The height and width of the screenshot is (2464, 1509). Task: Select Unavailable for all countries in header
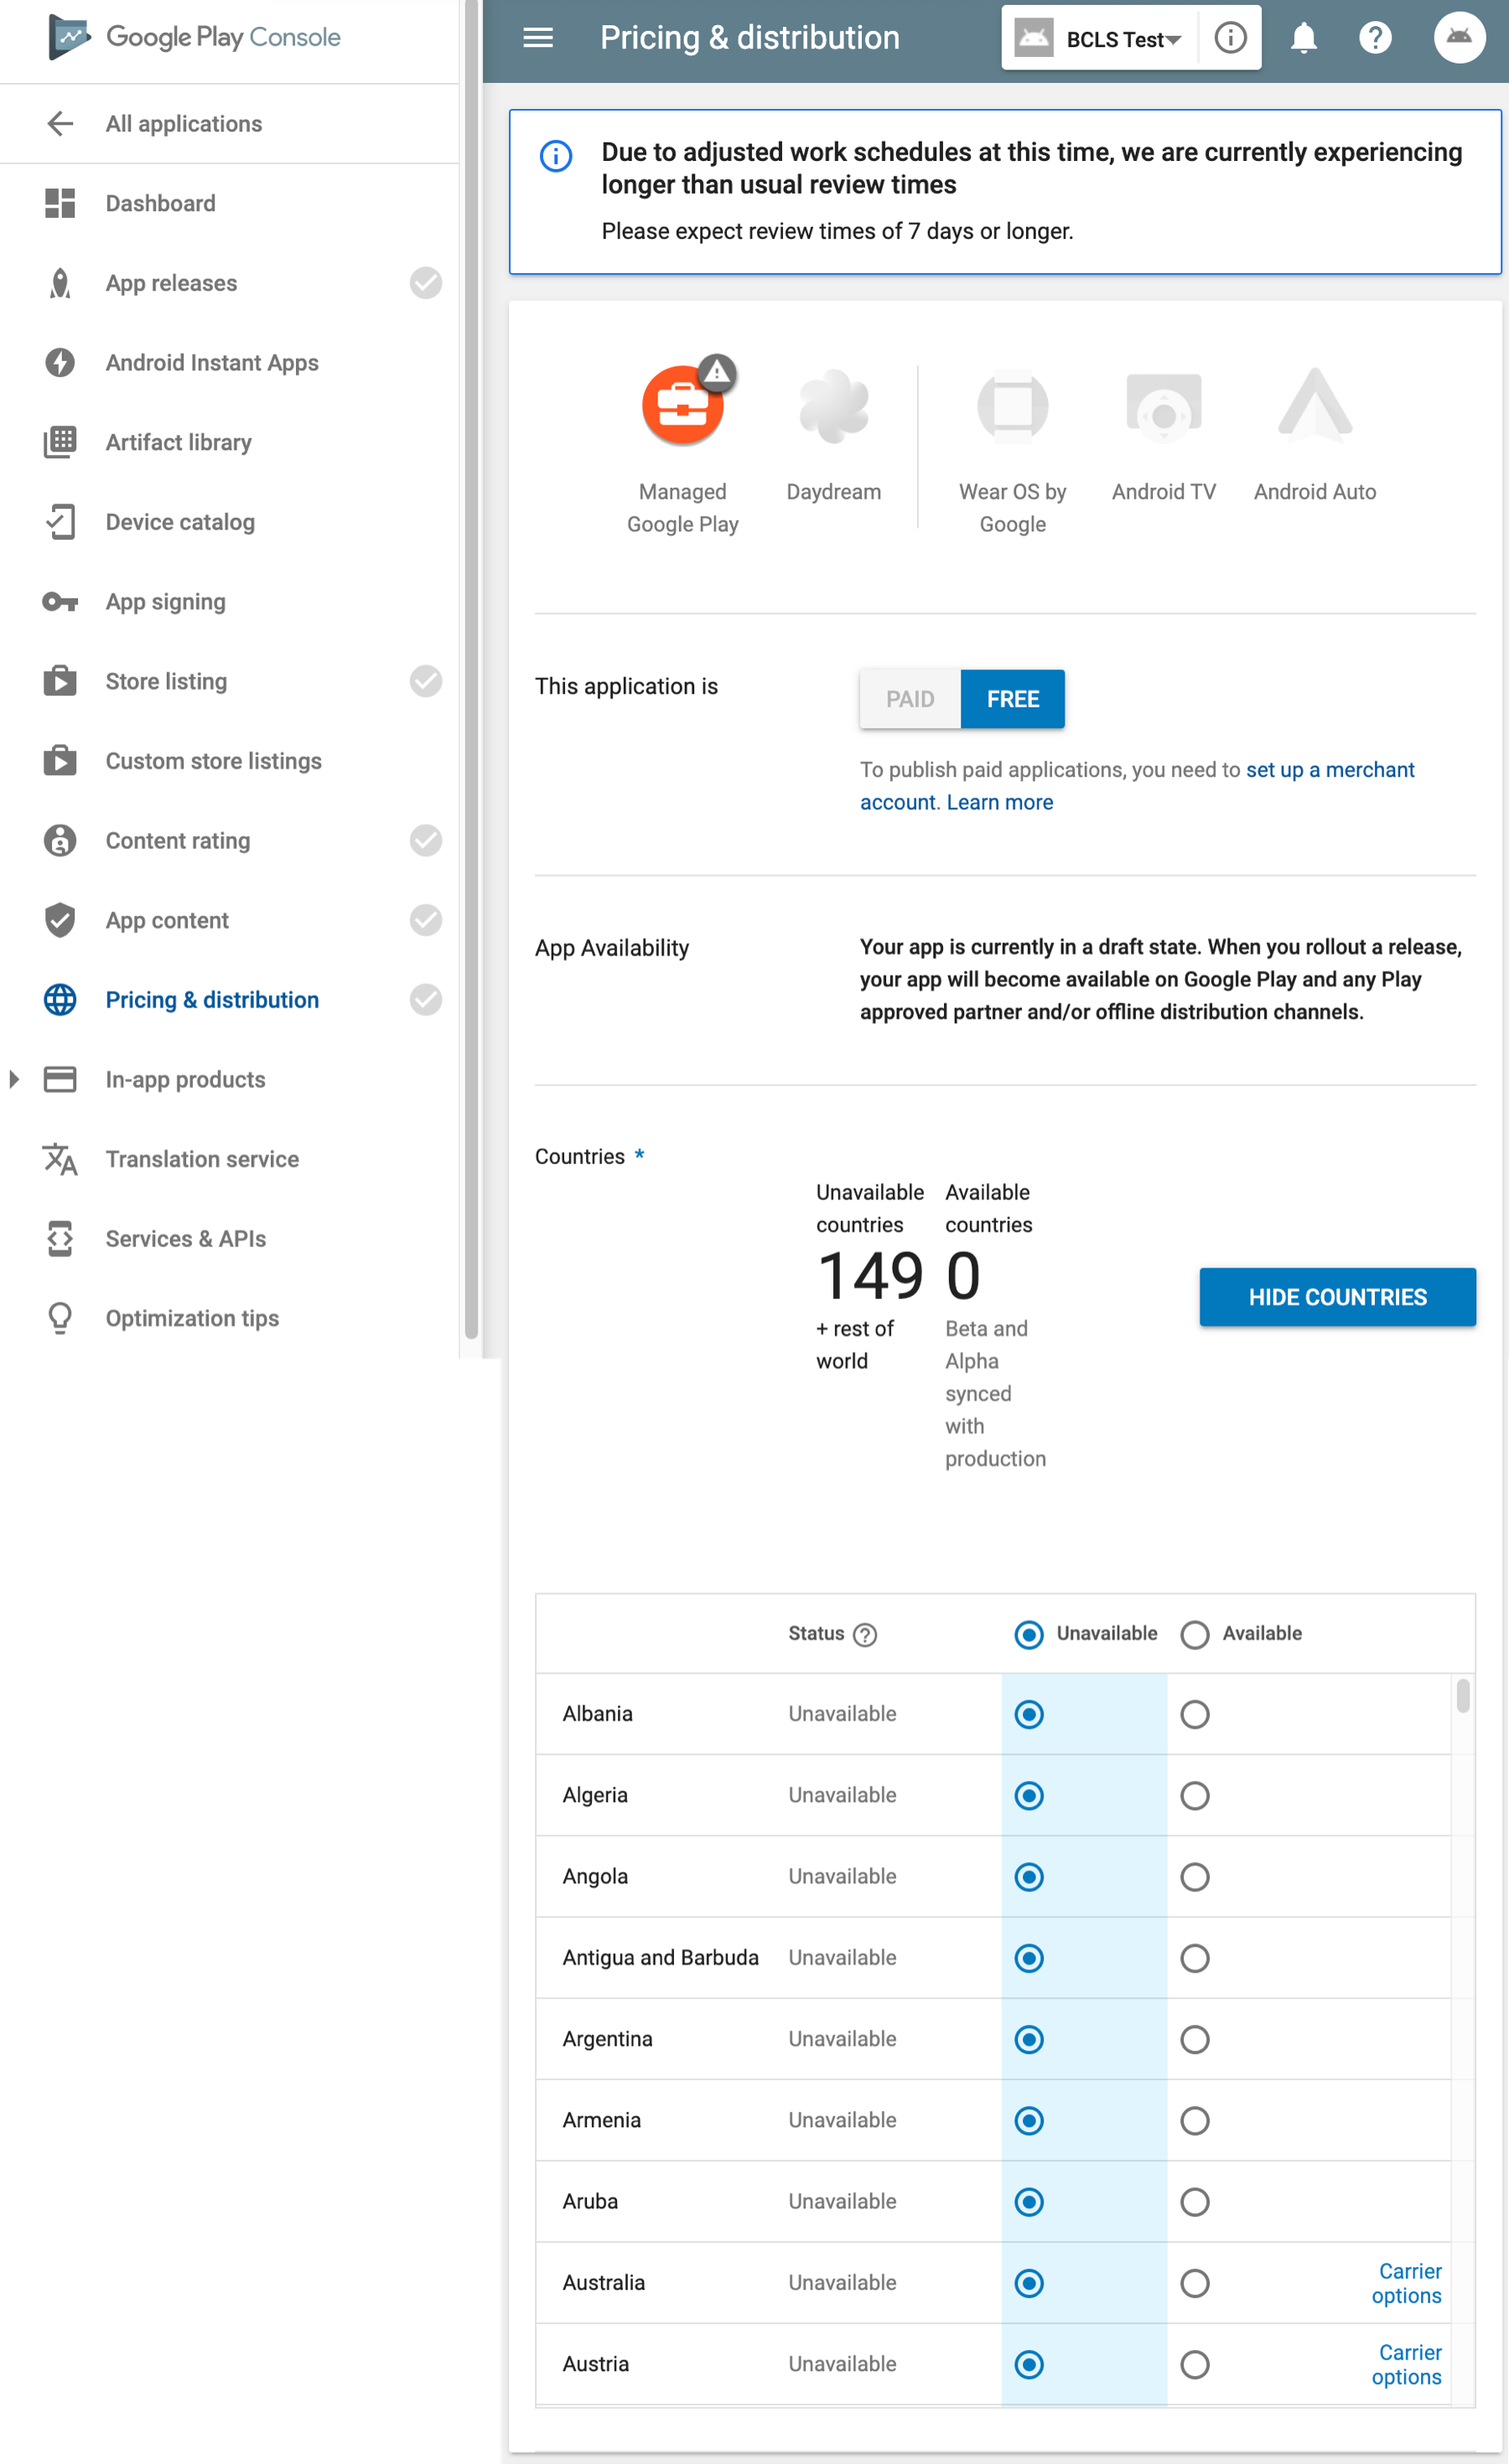pyautogui.click(x=1029, y=1634)
